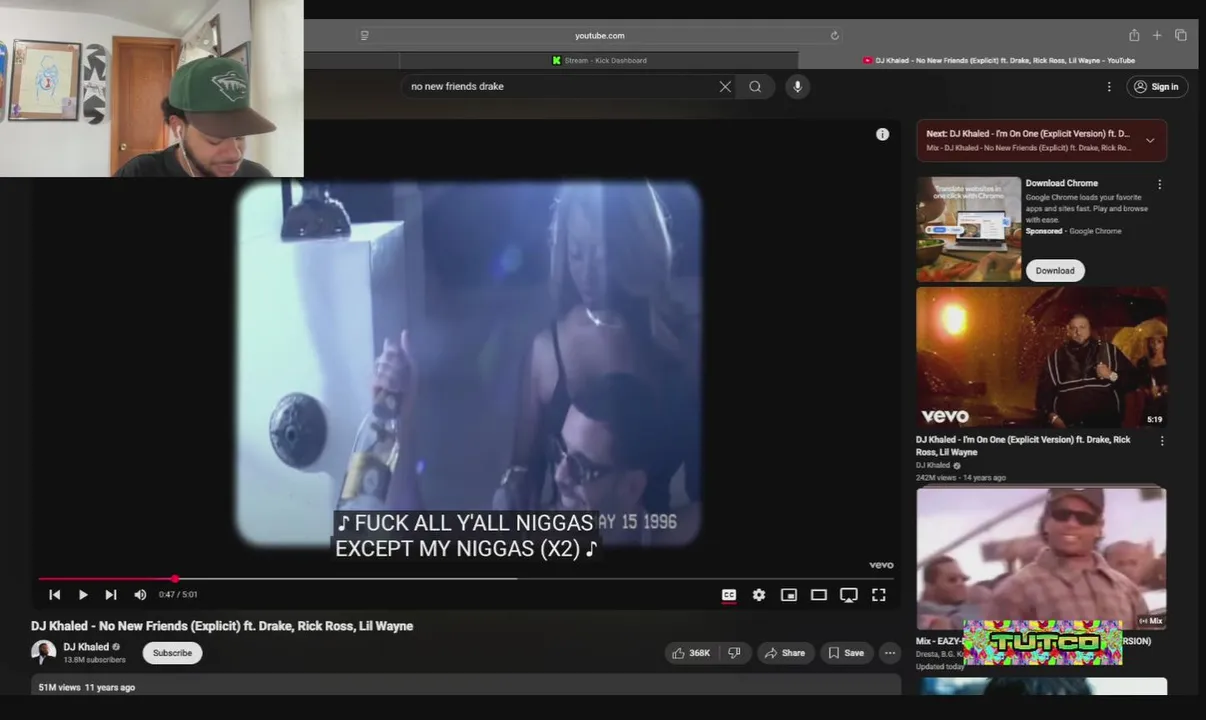The height and width of the screenshot is (720, 1206).
Task: Open DJ Khaled channel avatar
Action: (43, 653)
